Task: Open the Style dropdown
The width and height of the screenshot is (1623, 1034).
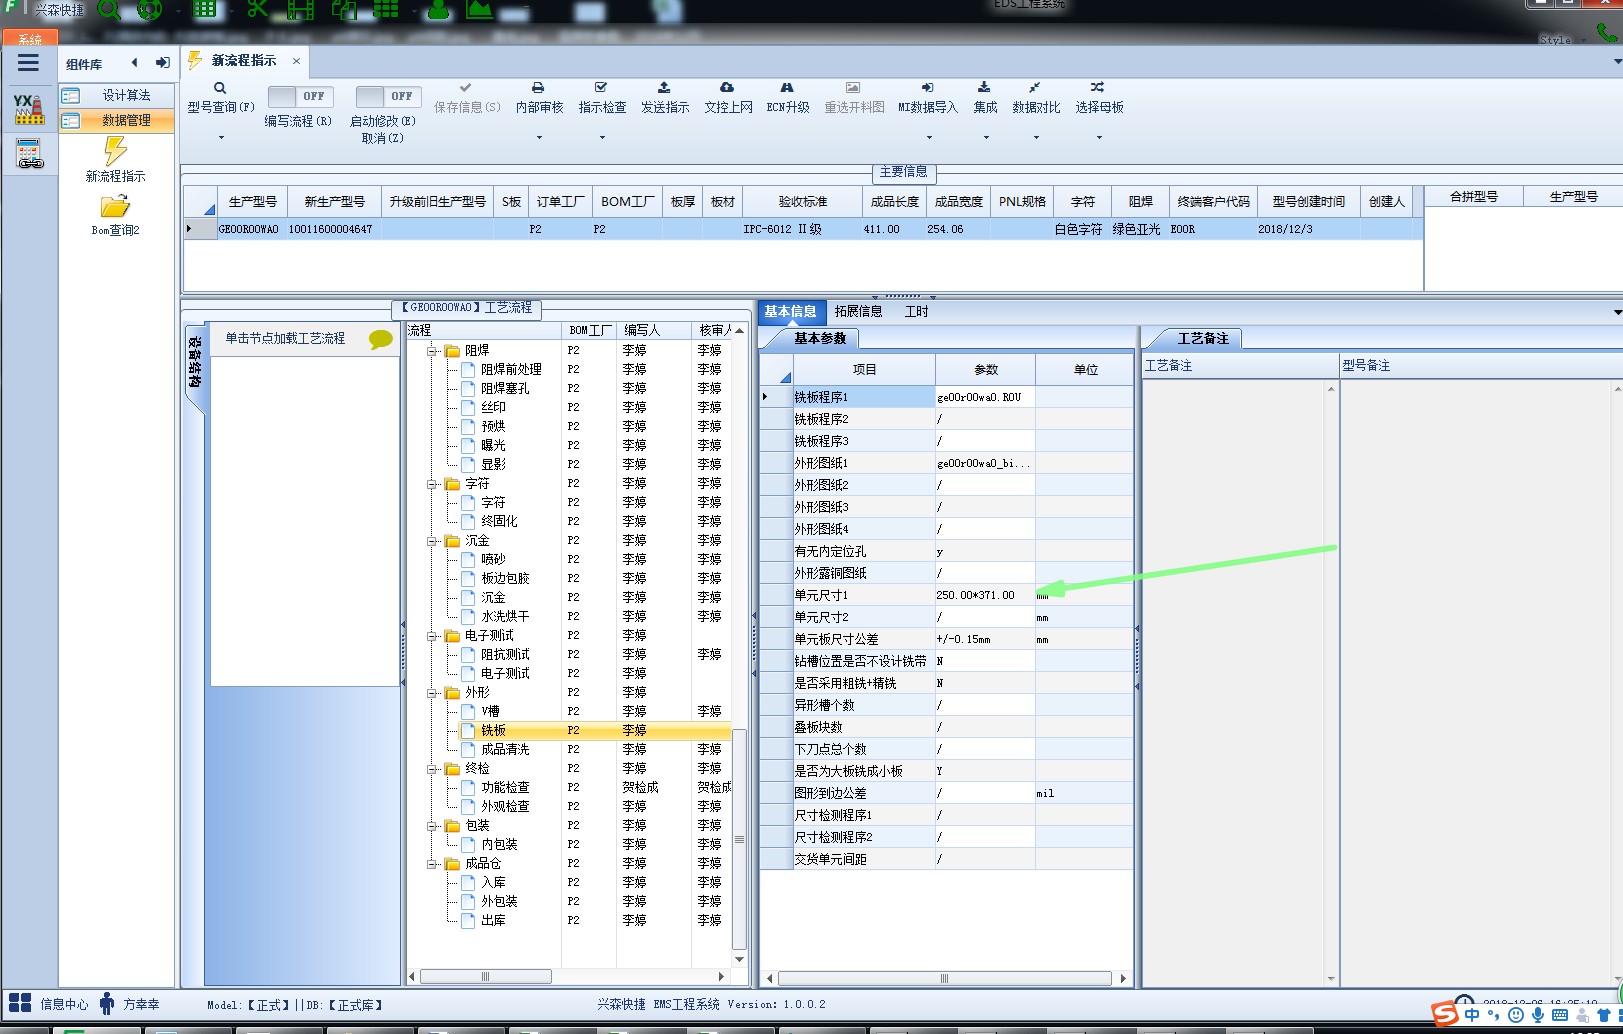Action: pos(1564,40)
